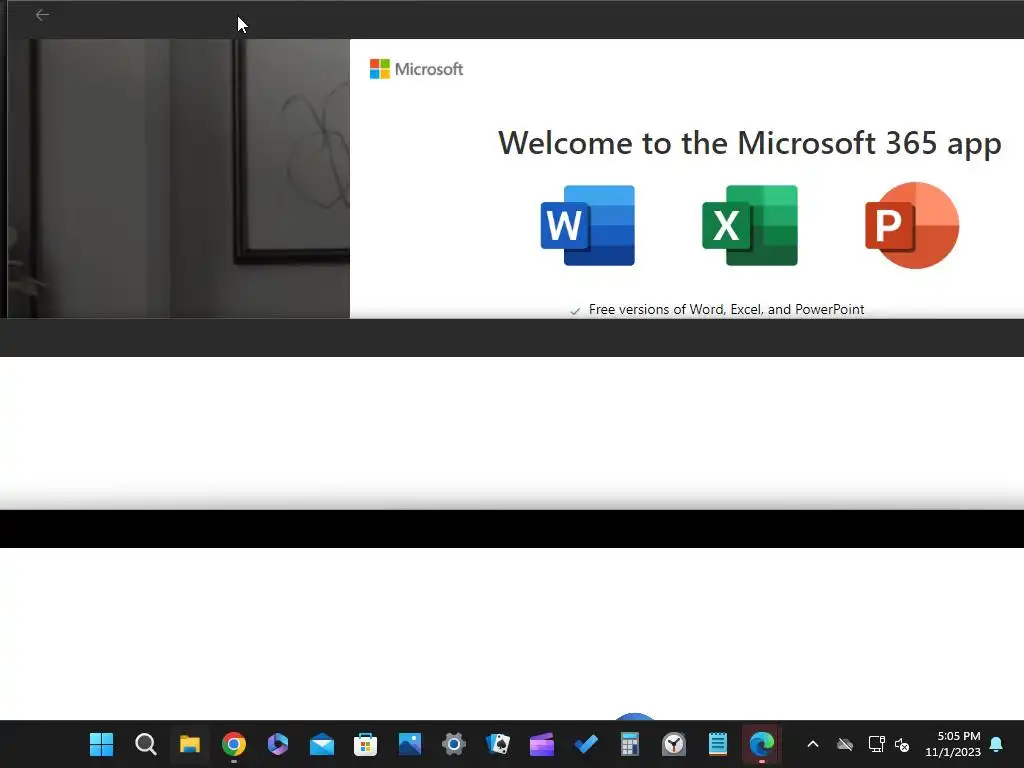Open the clock showing 5:05 PM

point(953,744)
